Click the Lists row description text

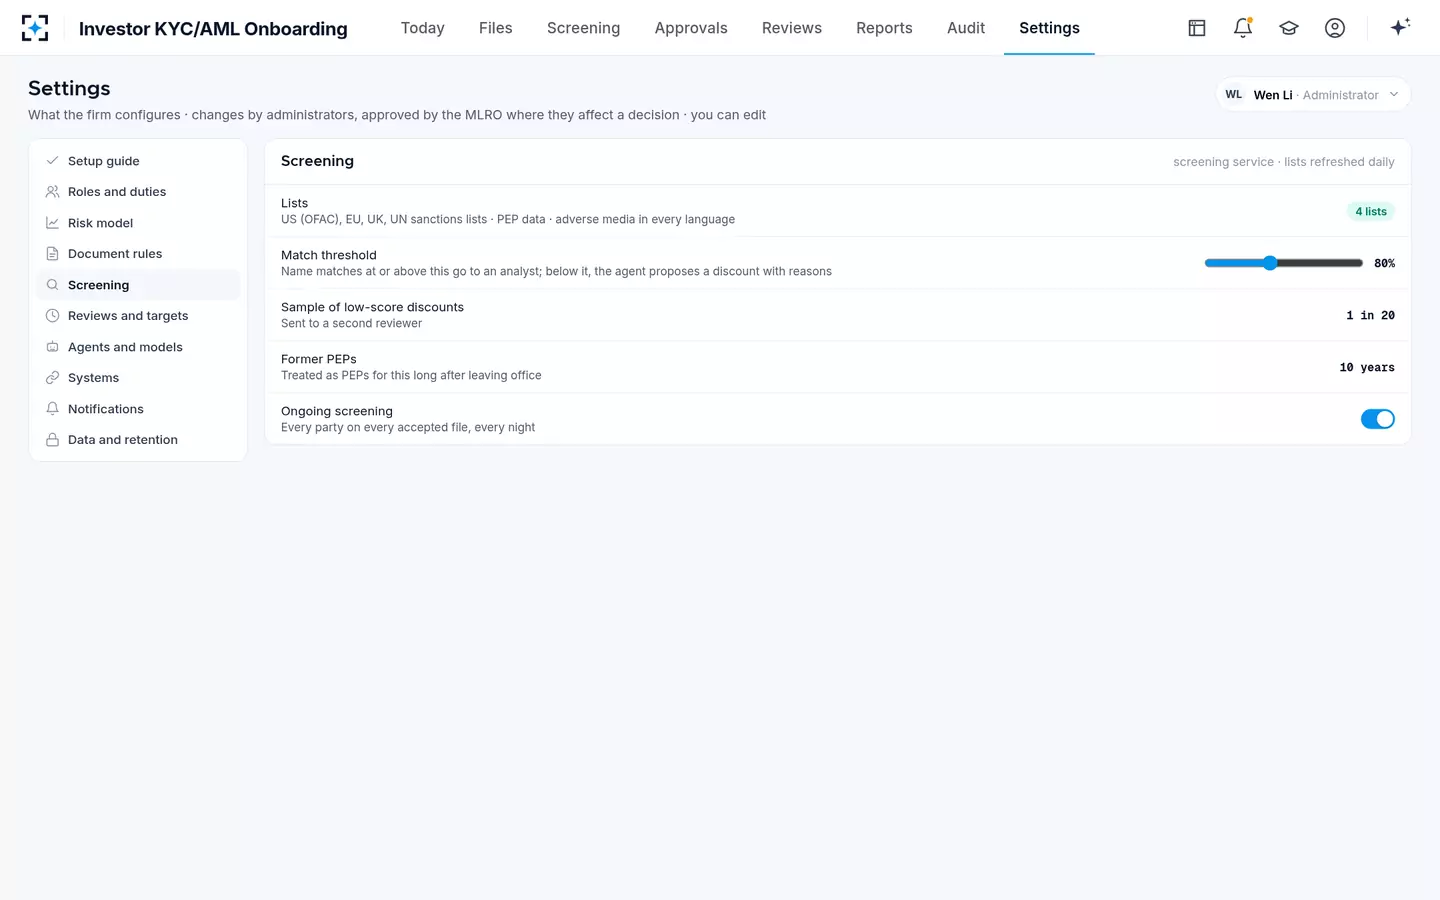point(508,219)
